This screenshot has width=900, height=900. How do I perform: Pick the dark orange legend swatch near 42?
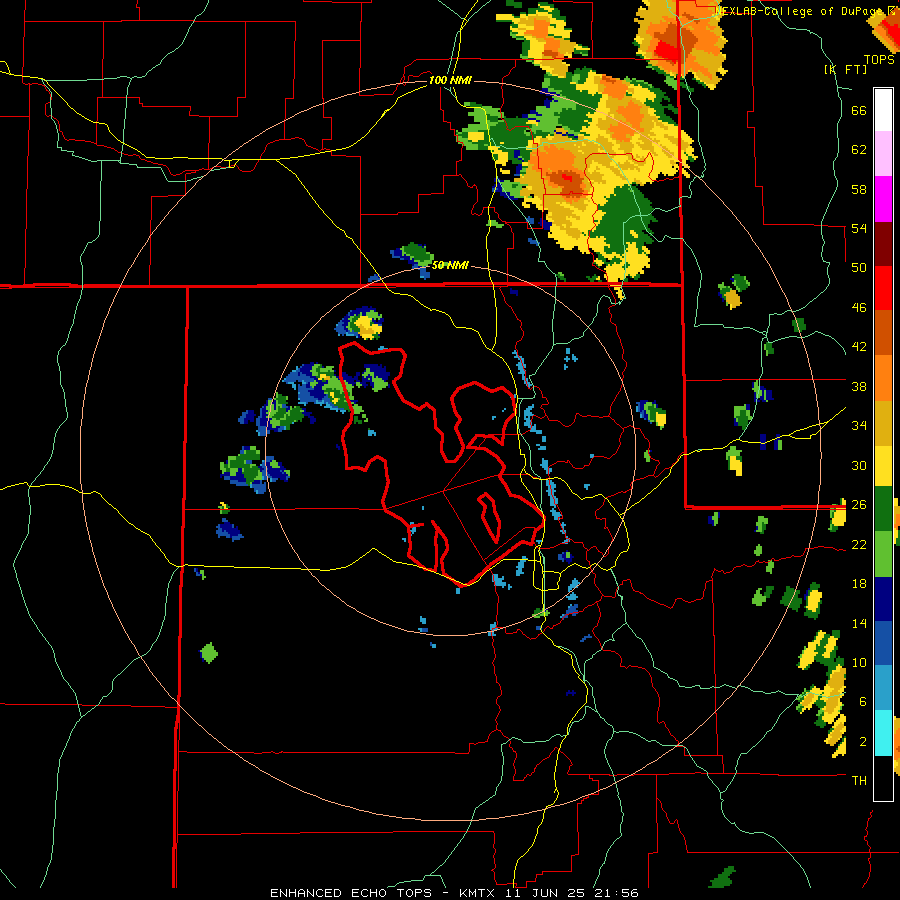click(x=883, y=333)
